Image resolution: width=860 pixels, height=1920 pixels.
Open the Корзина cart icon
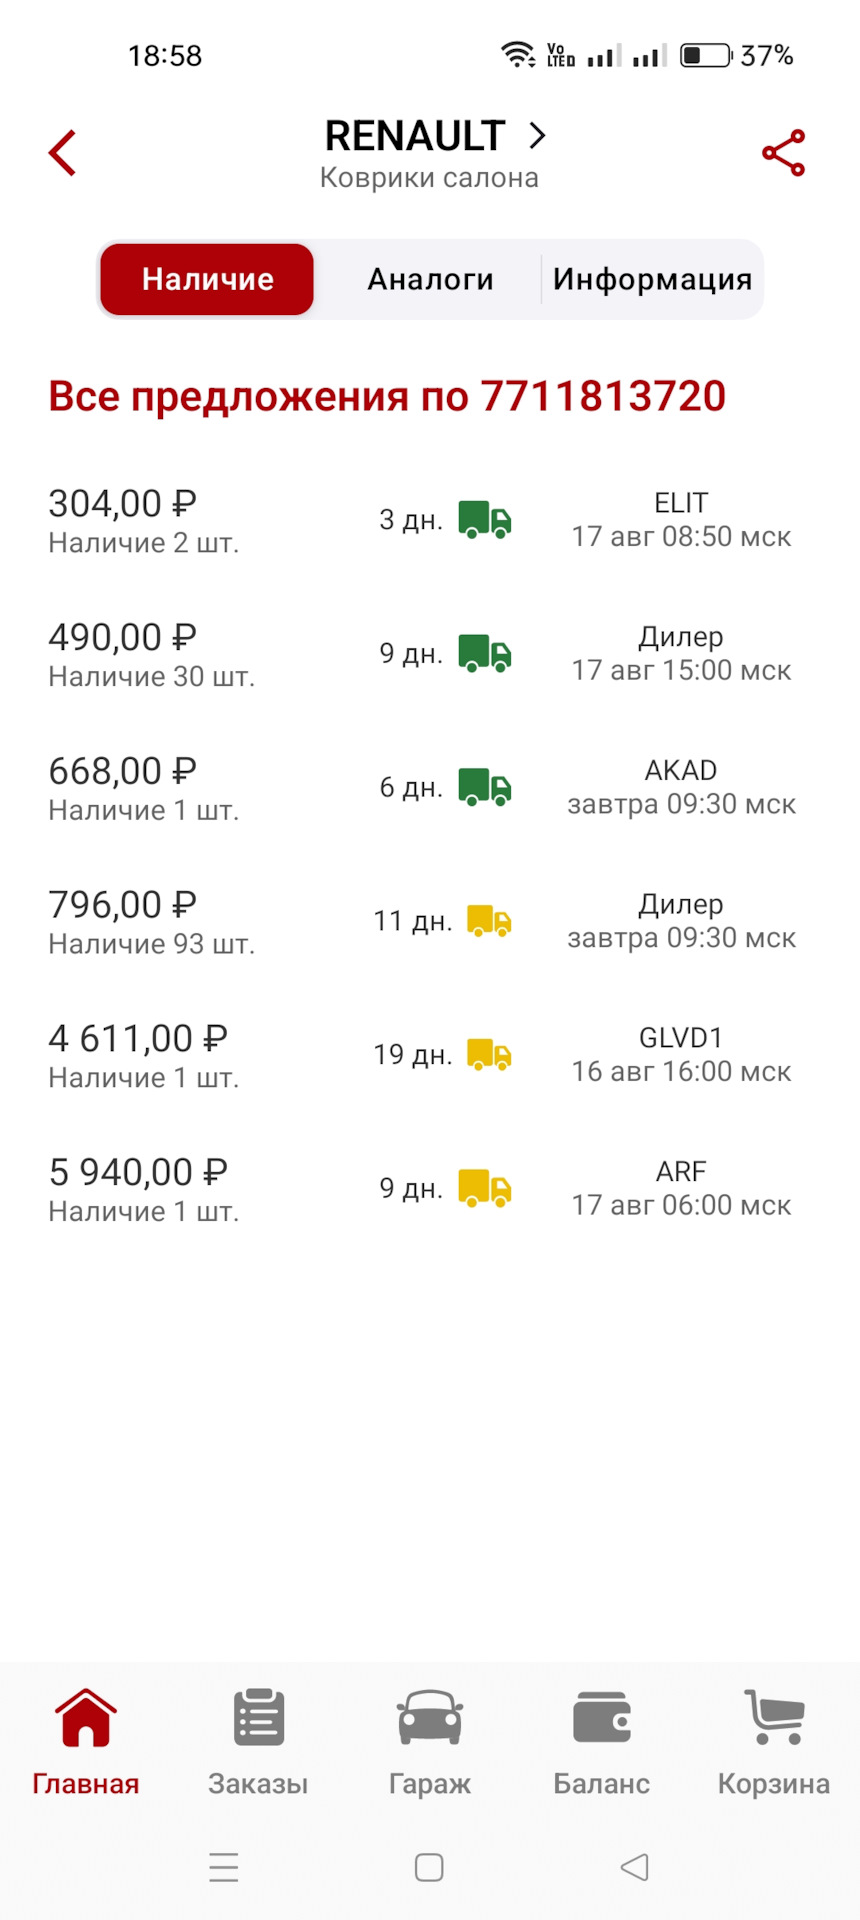pyautogui.click(x=774, y=1718)
